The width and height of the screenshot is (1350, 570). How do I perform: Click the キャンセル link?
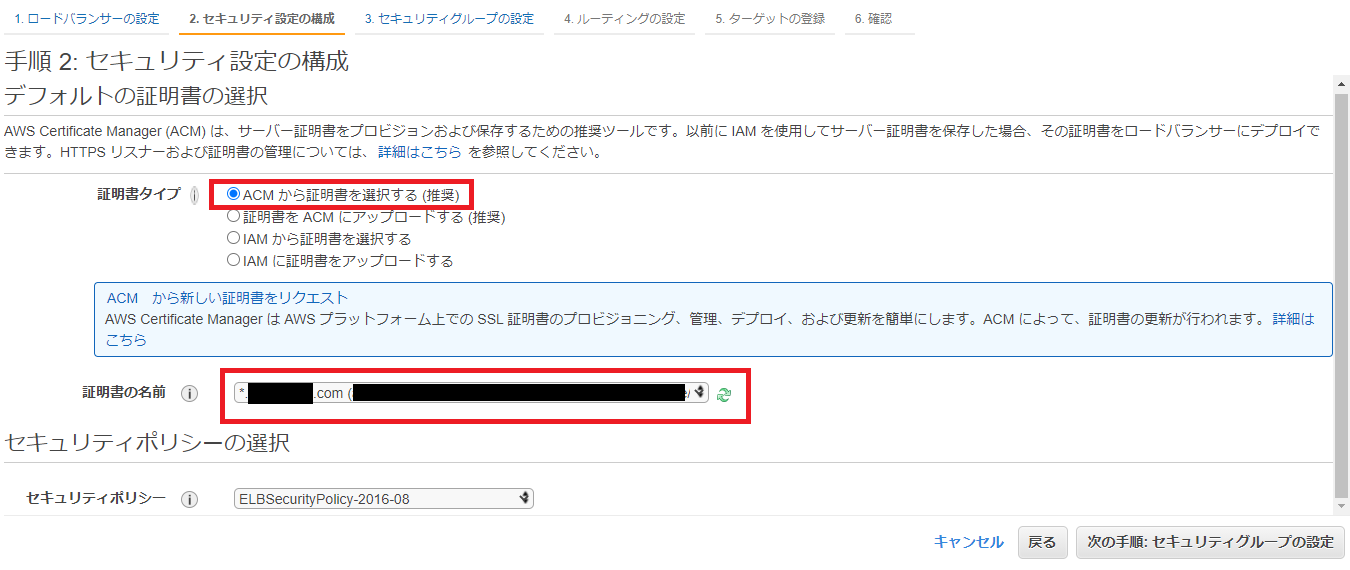969,542
